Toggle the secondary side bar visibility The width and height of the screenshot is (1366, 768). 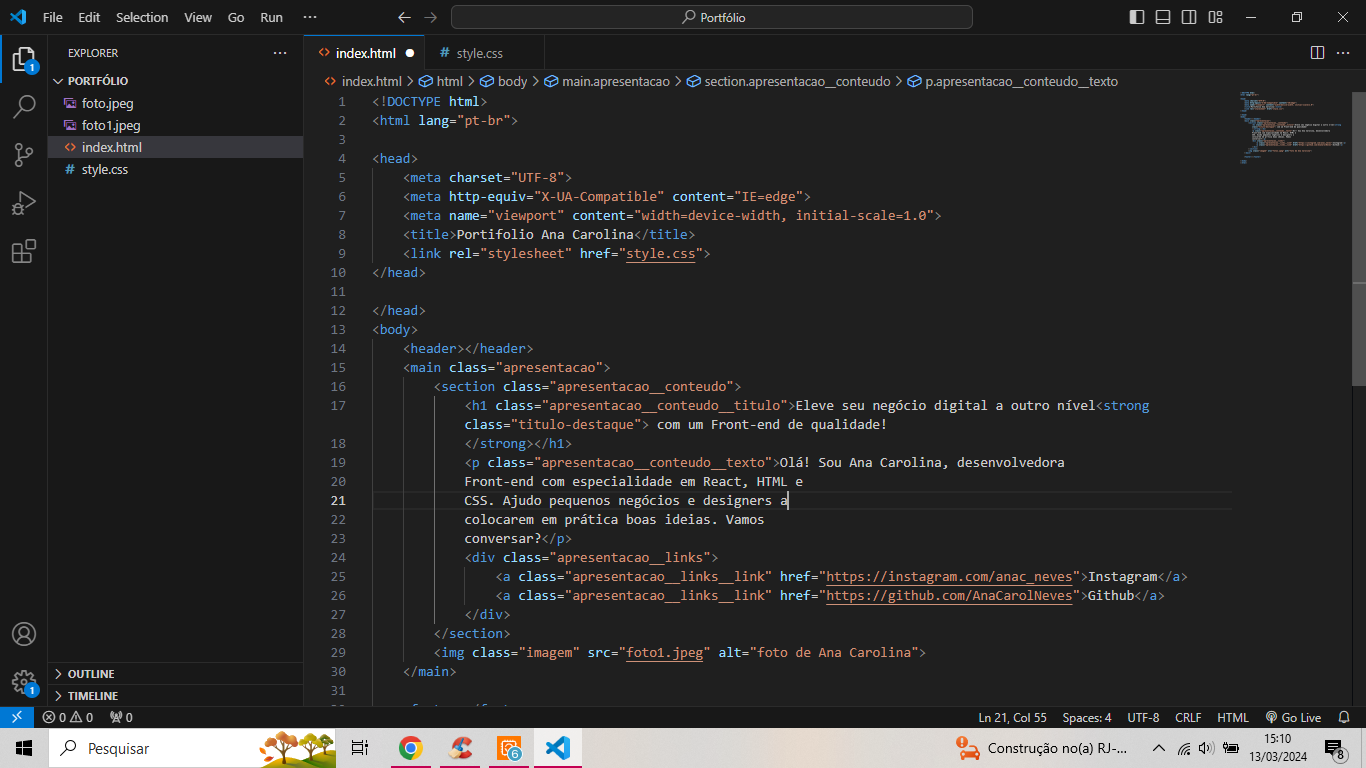tap(1189, 17)
